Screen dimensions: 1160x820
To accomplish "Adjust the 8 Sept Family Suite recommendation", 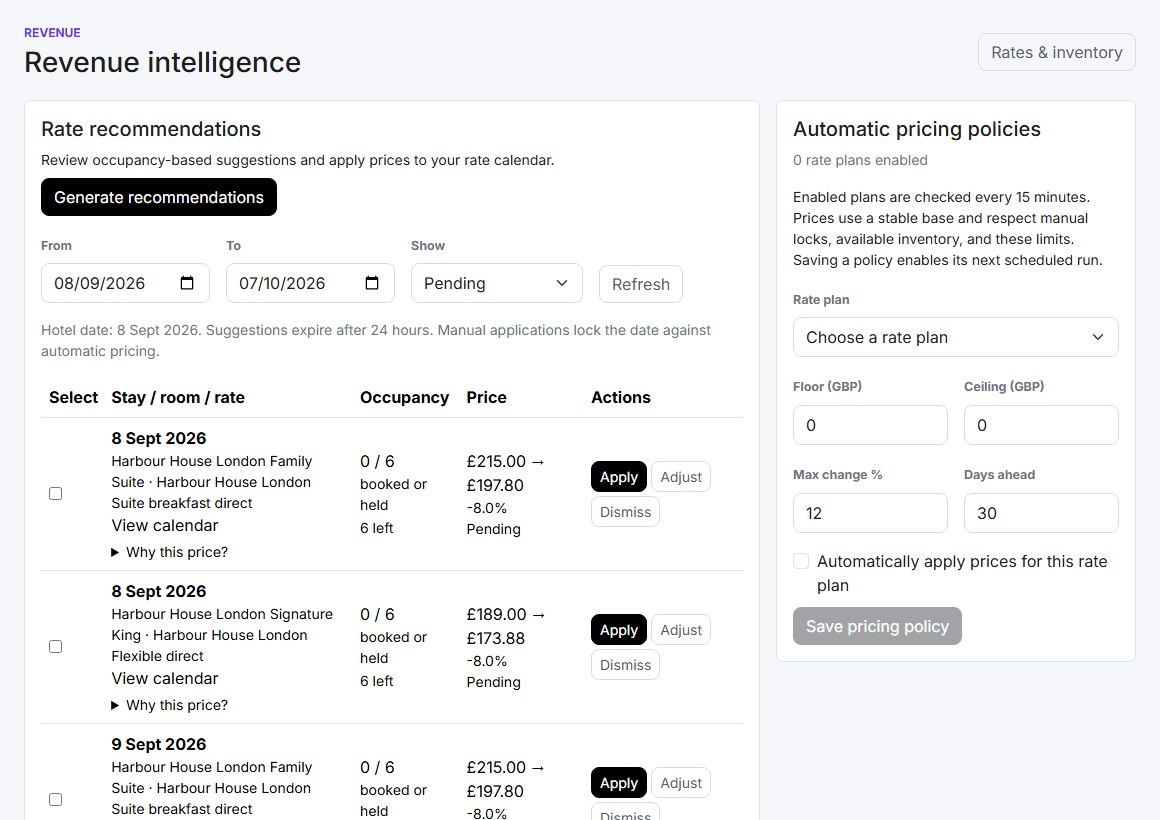I will (681, 477).
